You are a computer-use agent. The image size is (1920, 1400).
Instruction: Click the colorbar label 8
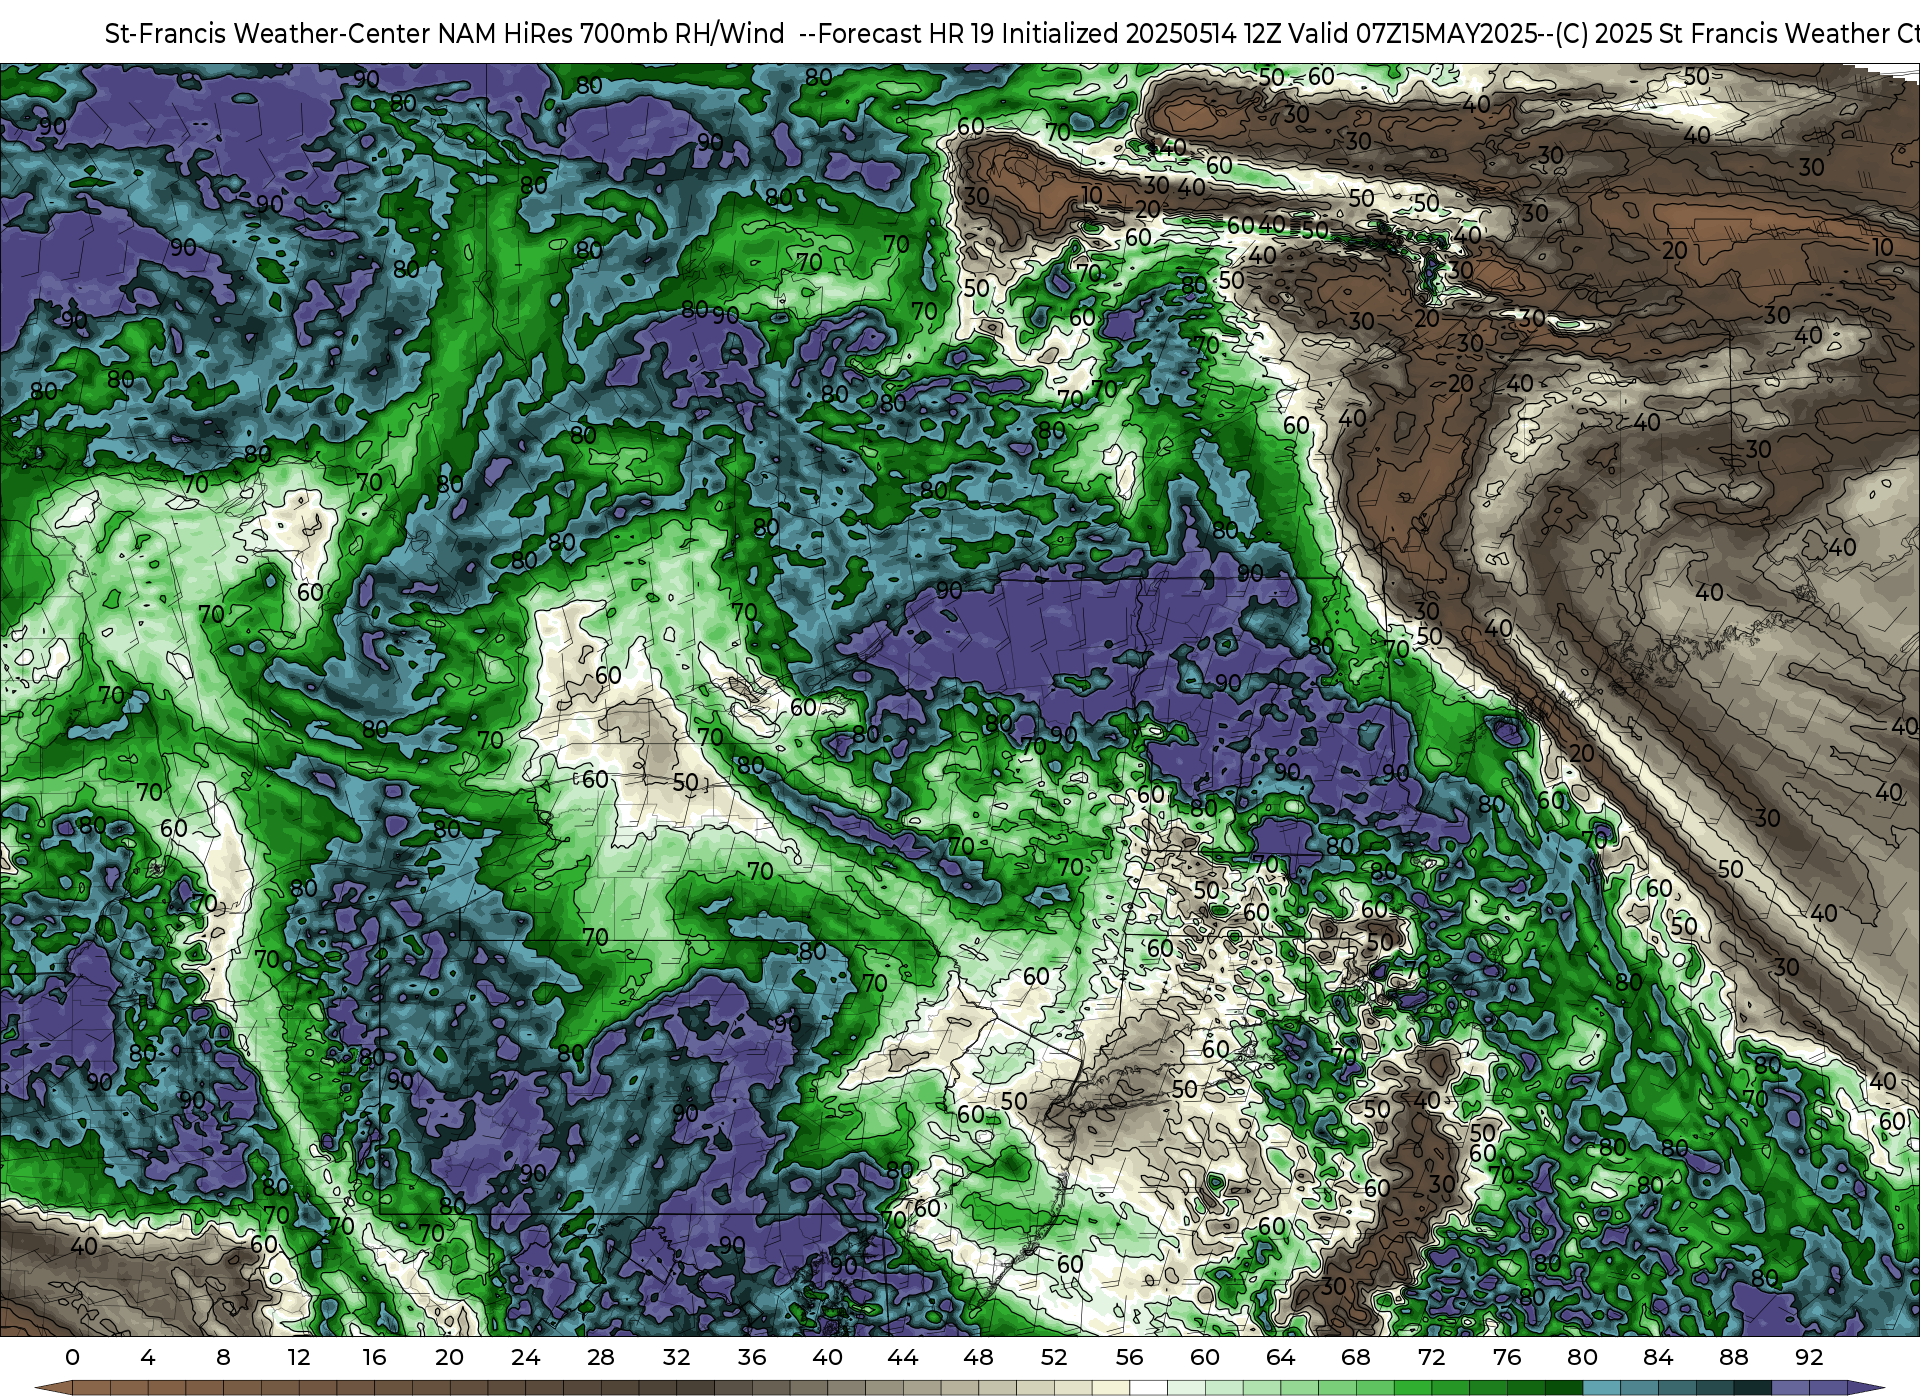pyautogui.click(x=223, y=1357)
